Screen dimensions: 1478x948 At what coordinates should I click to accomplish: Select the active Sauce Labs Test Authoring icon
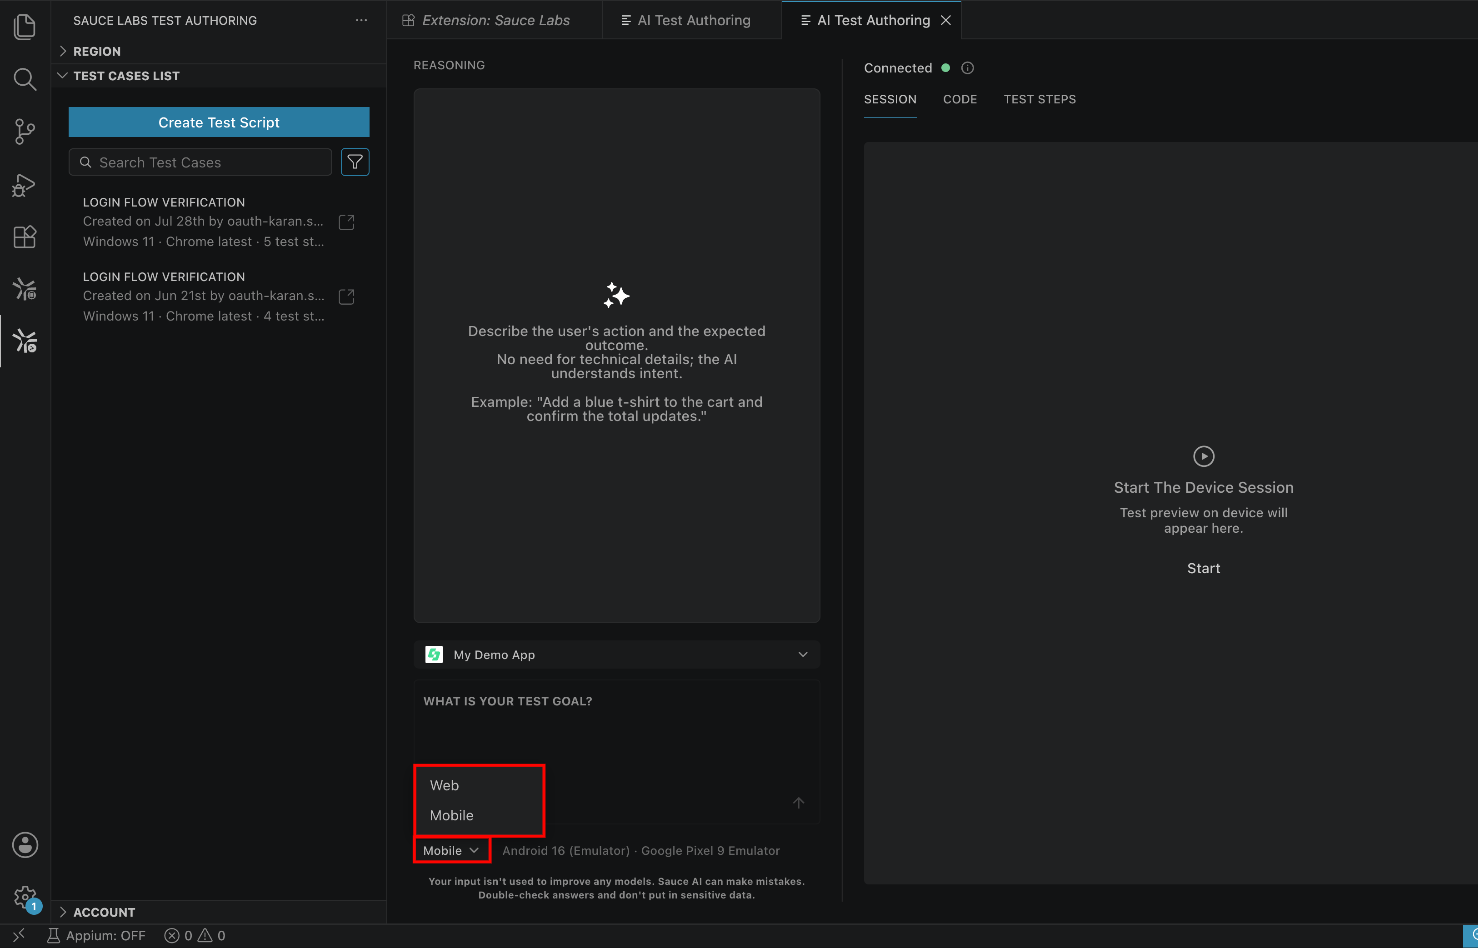(25, 342)
